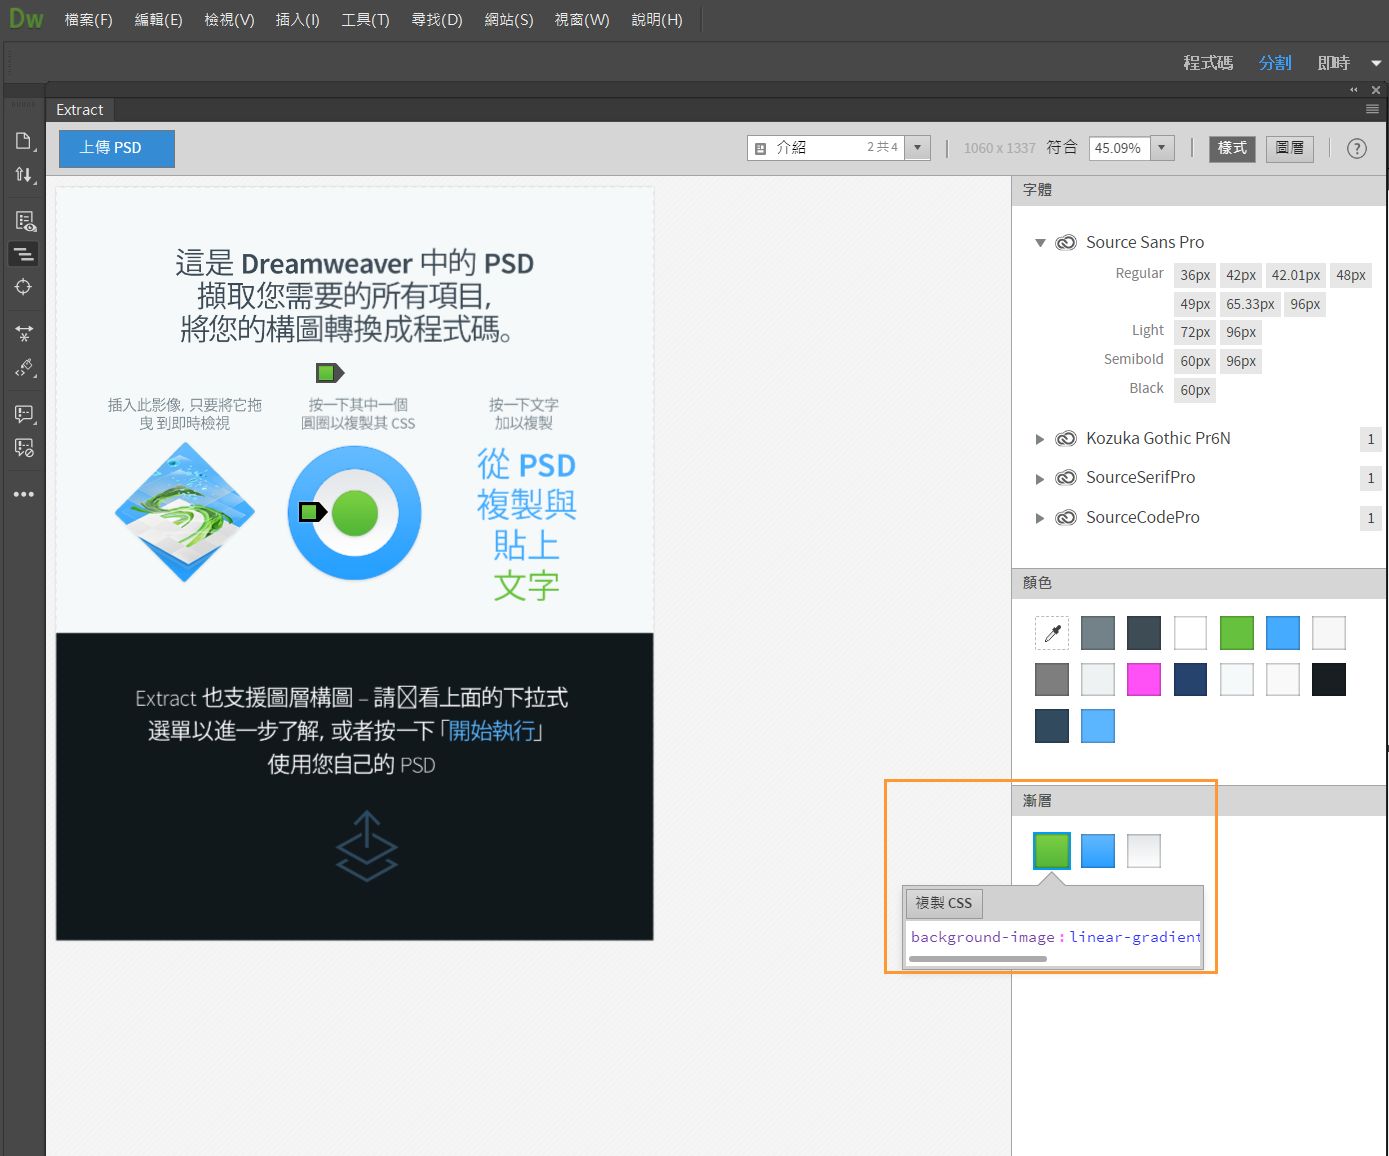Image resolution: width=1389 pixels, height=1156 pixels.
Task: Select the navy blue color swatch
Action: 1190,680
